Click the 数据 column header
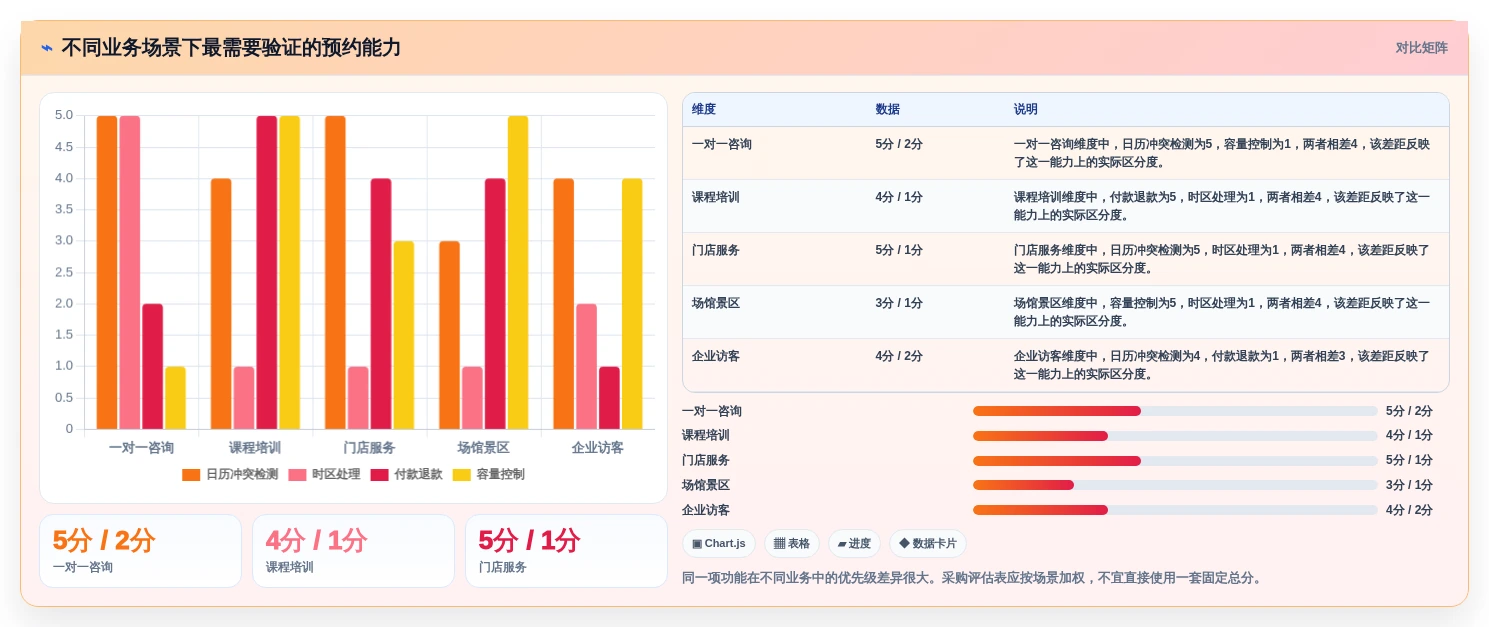This screenshot has width=1489, height=627. click(887, 109)
